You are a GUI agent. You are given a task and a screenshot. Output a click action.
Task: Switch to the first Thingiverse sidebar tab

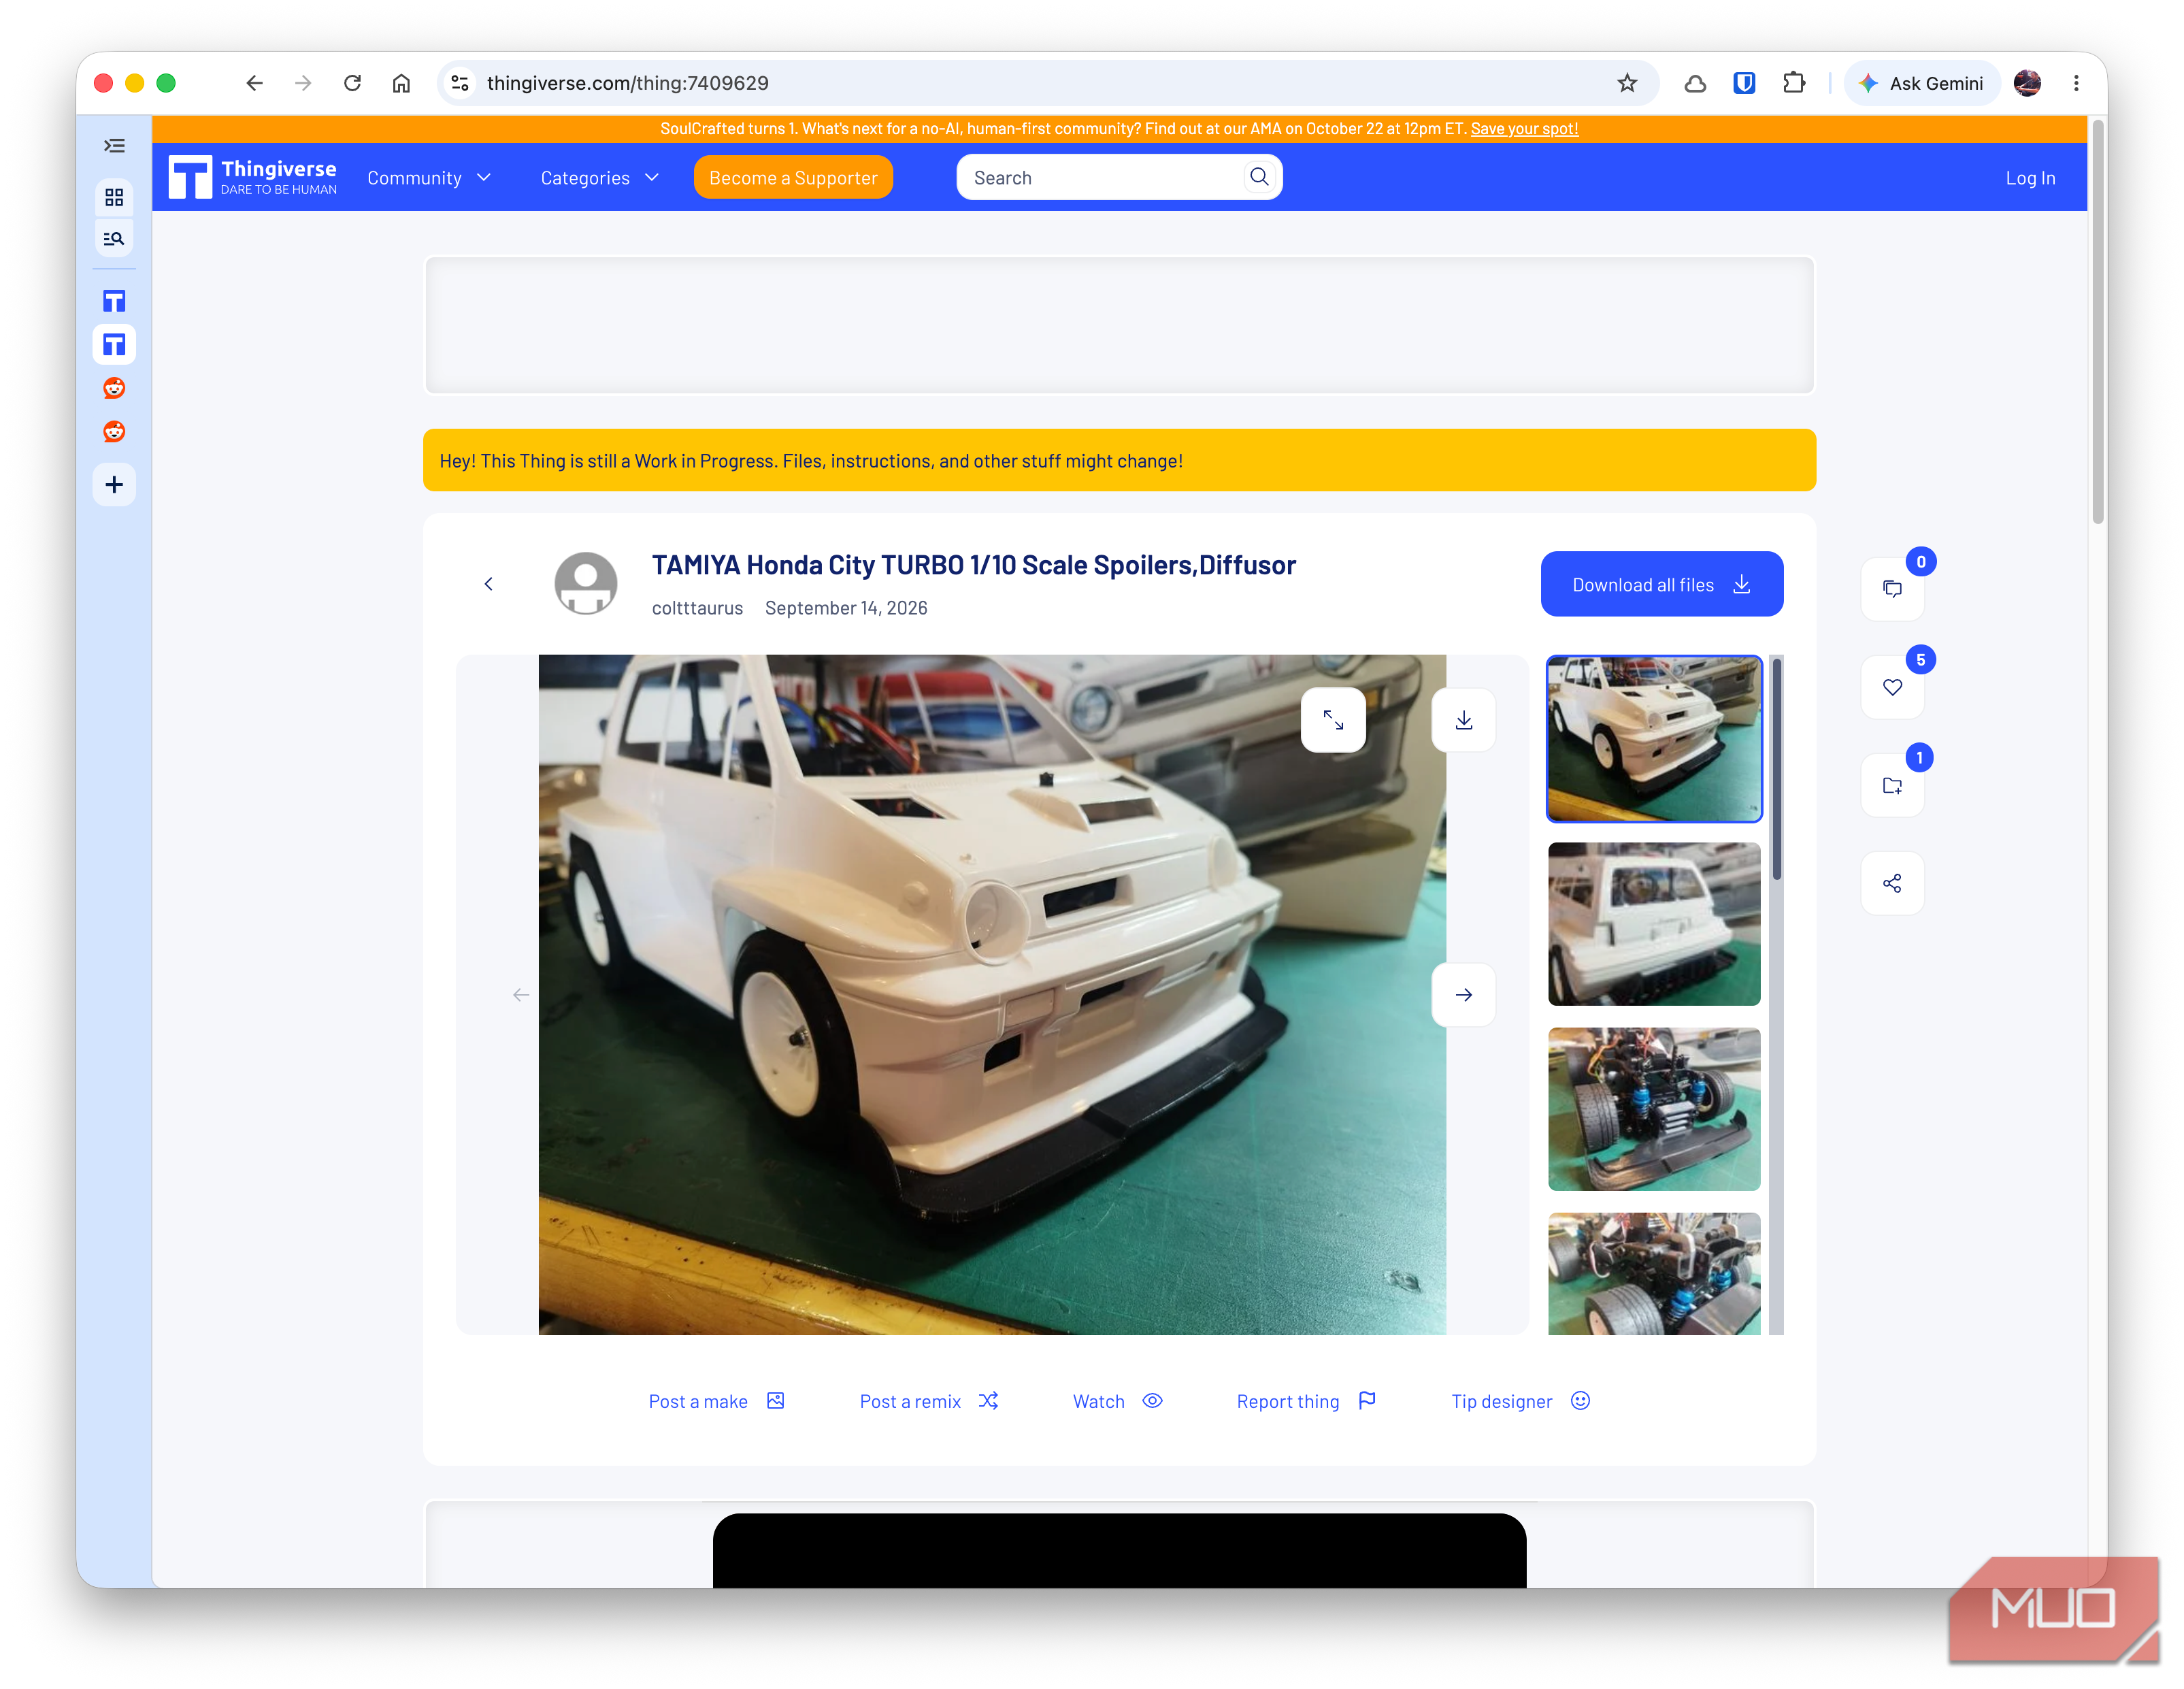click(114, 301)
